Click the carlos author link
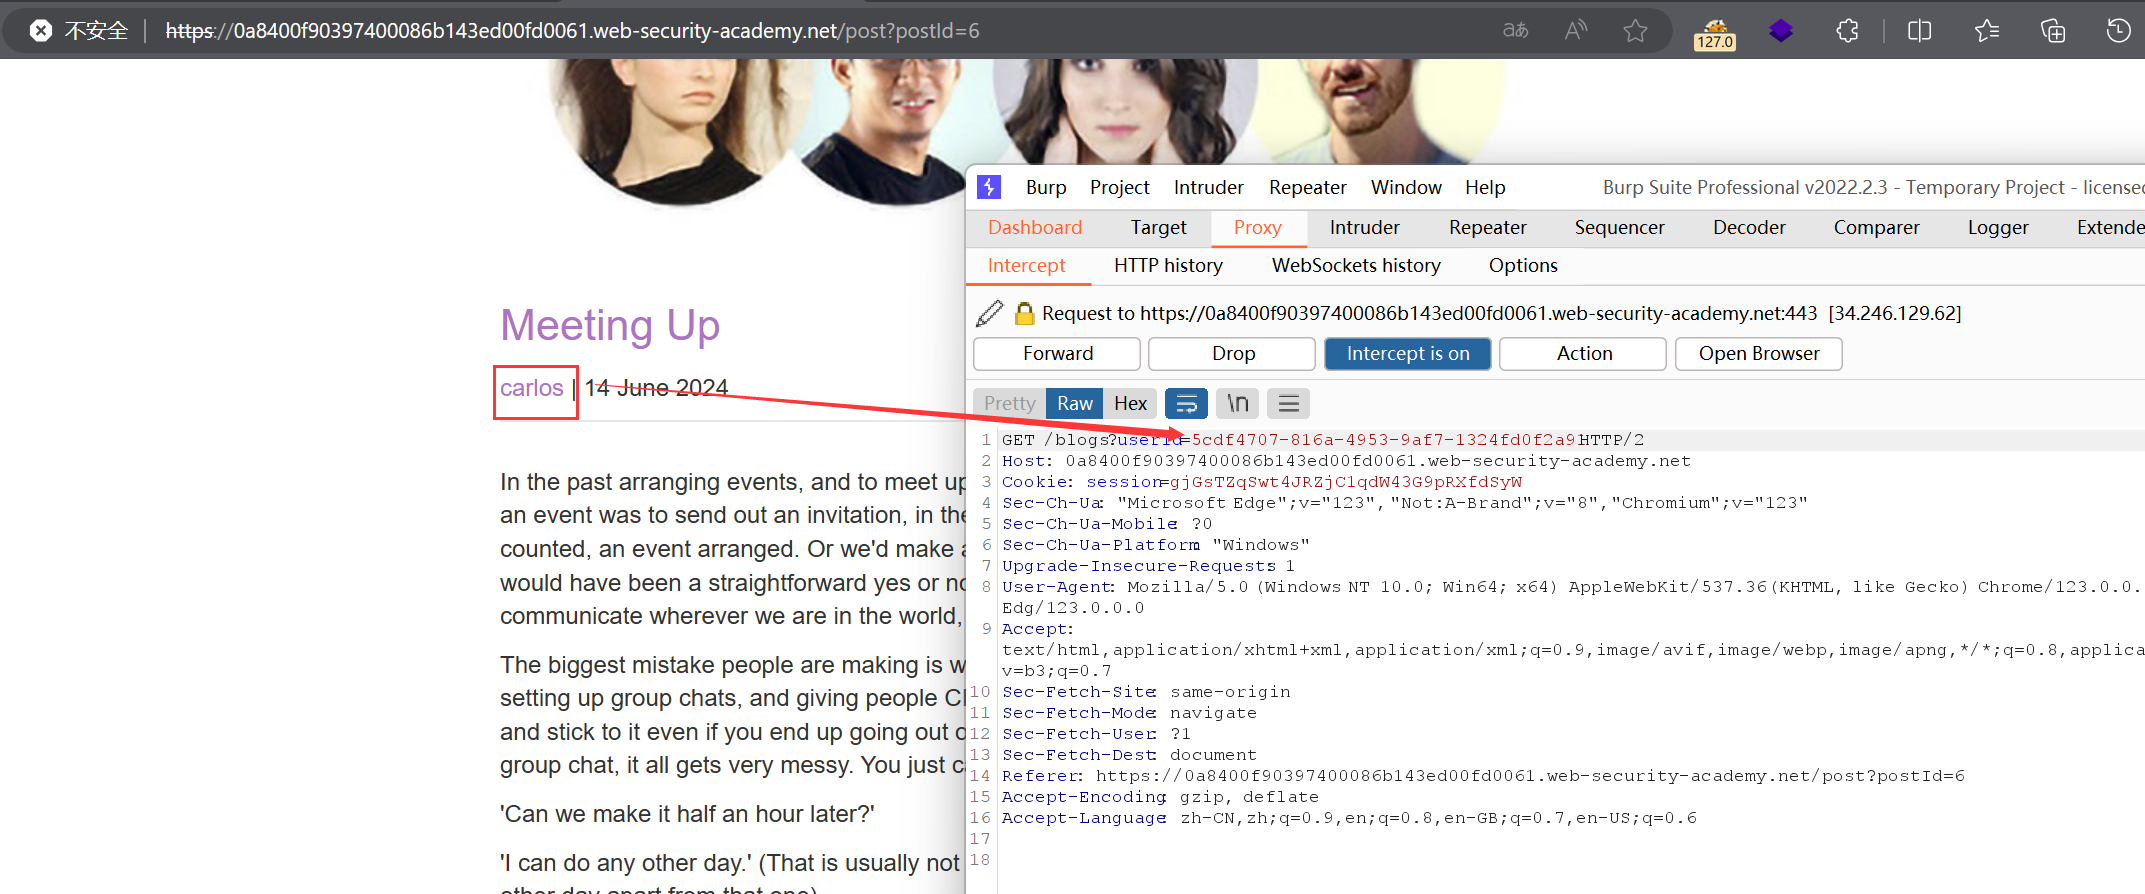Viewport: 2145px width, 894px height. click(531, 388)
